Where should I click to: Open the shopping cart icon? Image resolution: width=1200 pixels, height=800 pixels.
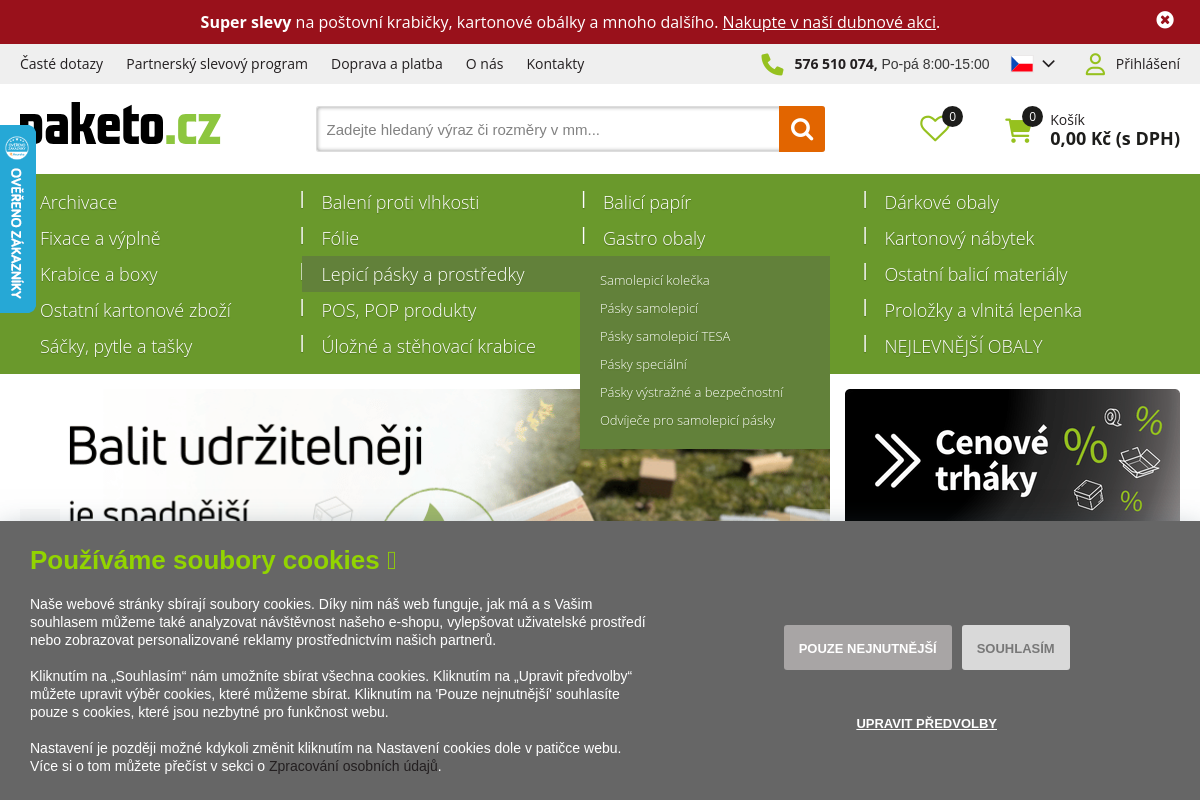click(x=1019, y=128)
